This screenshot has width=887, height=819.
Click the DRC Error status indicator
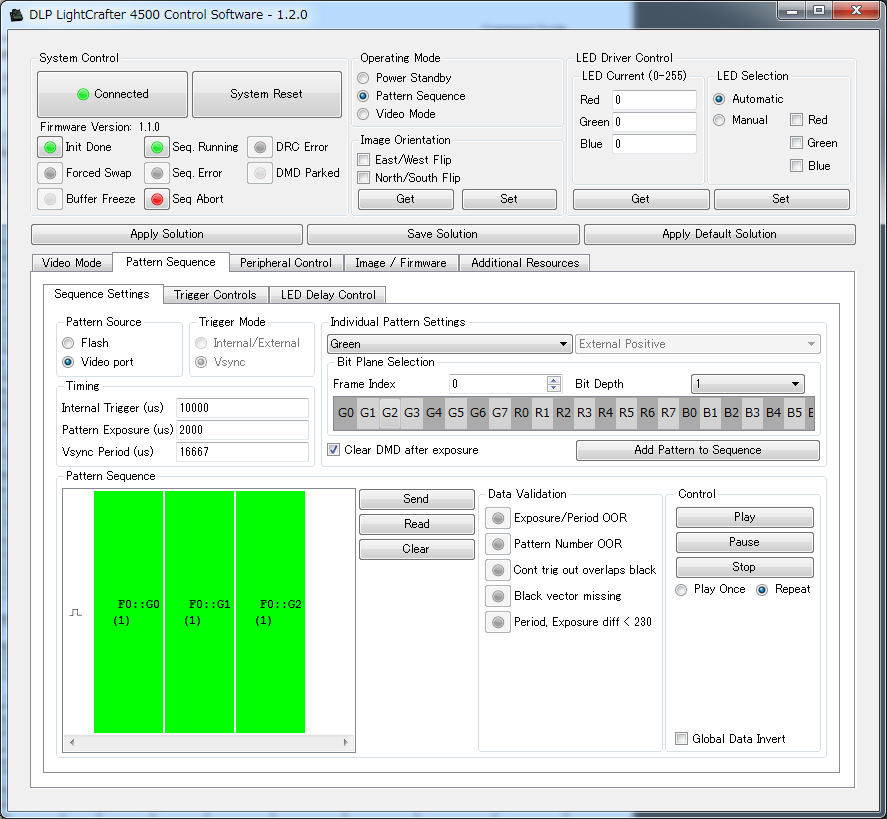point(260,147)
